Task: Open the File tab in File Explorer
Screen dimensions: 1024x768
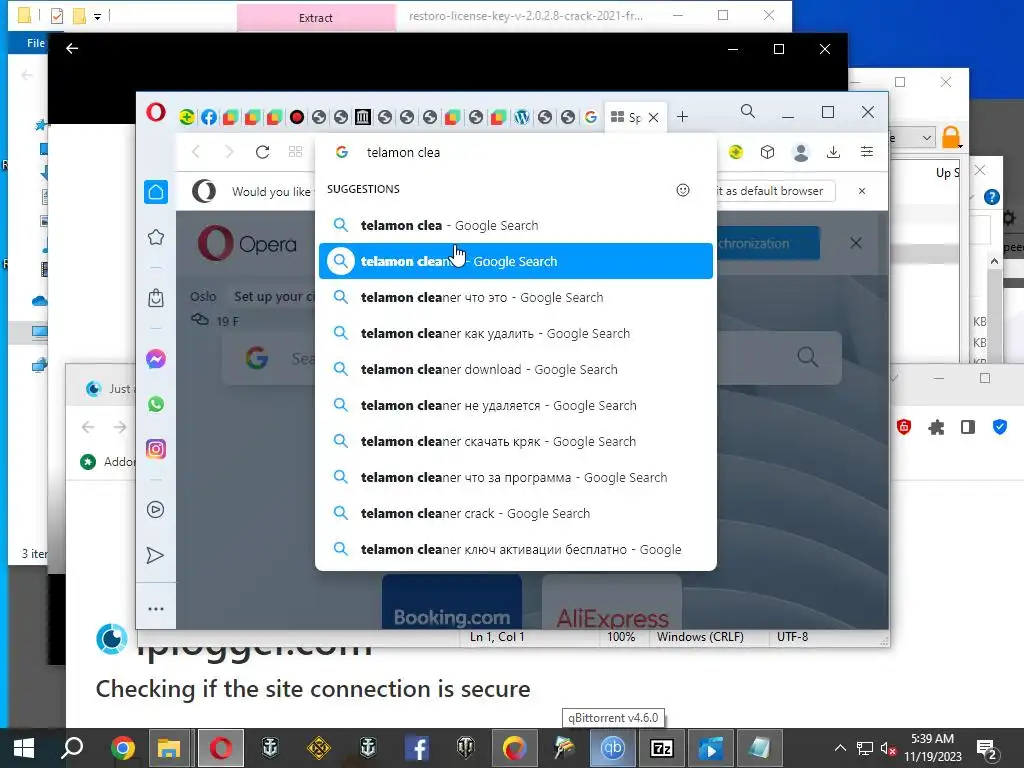Action: pyautogui.click(x=35, y=43)
